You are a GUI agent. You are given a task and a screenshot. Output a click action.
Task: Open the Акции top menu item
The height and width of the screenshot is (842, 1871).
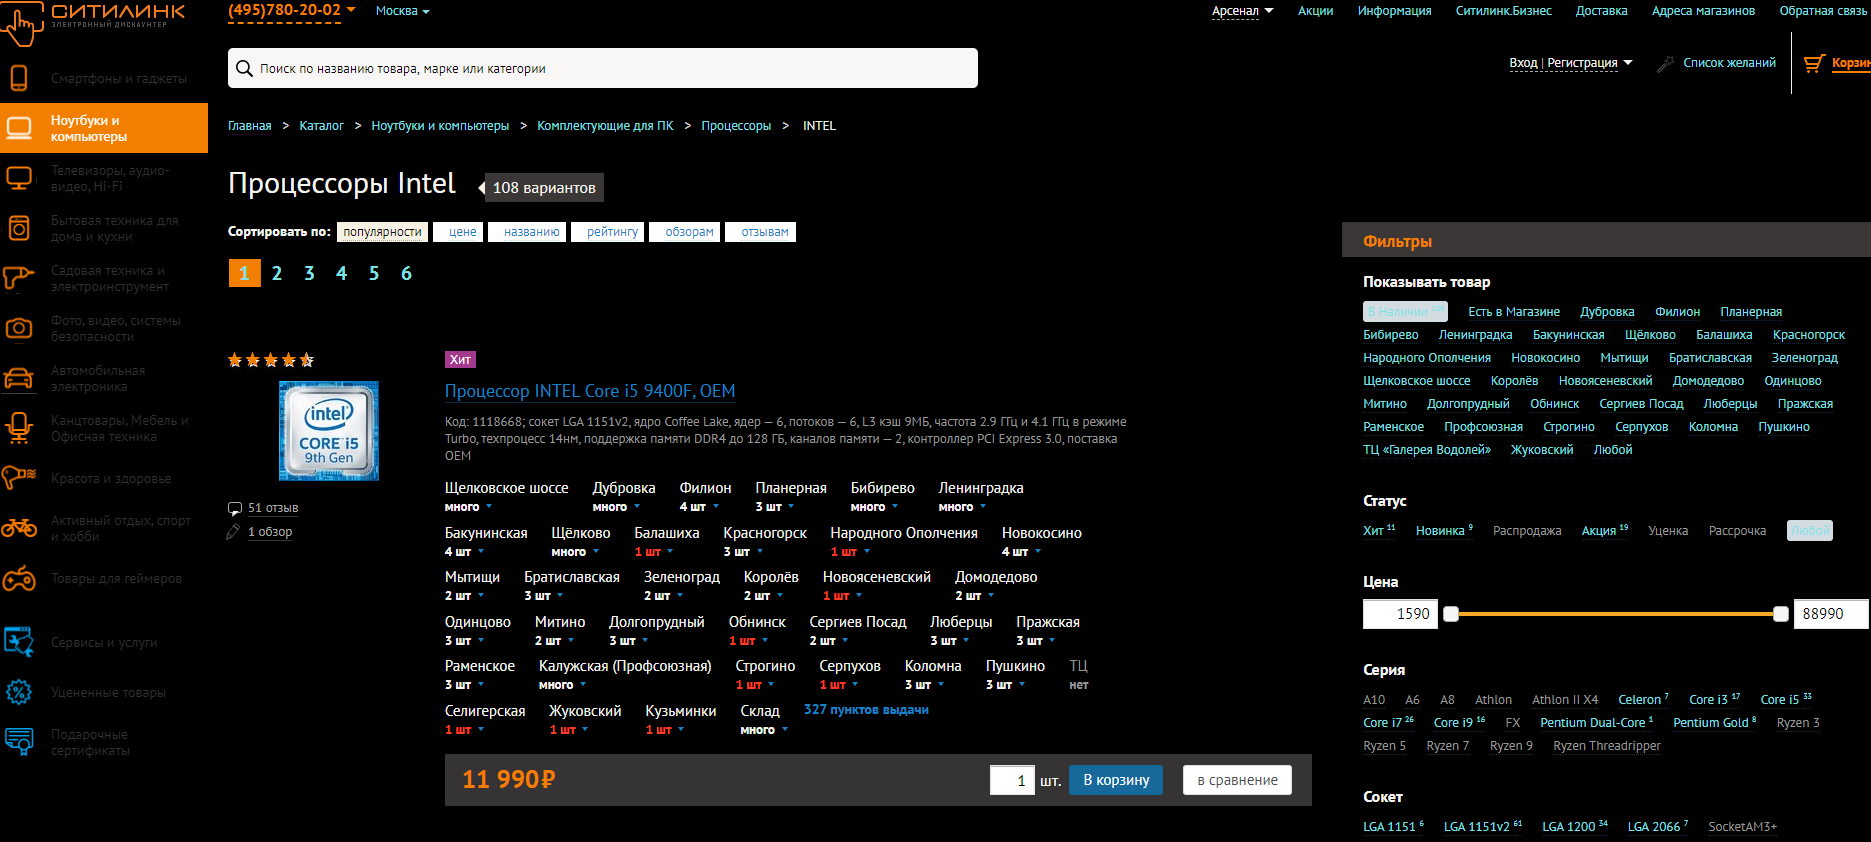(1315, 11)
